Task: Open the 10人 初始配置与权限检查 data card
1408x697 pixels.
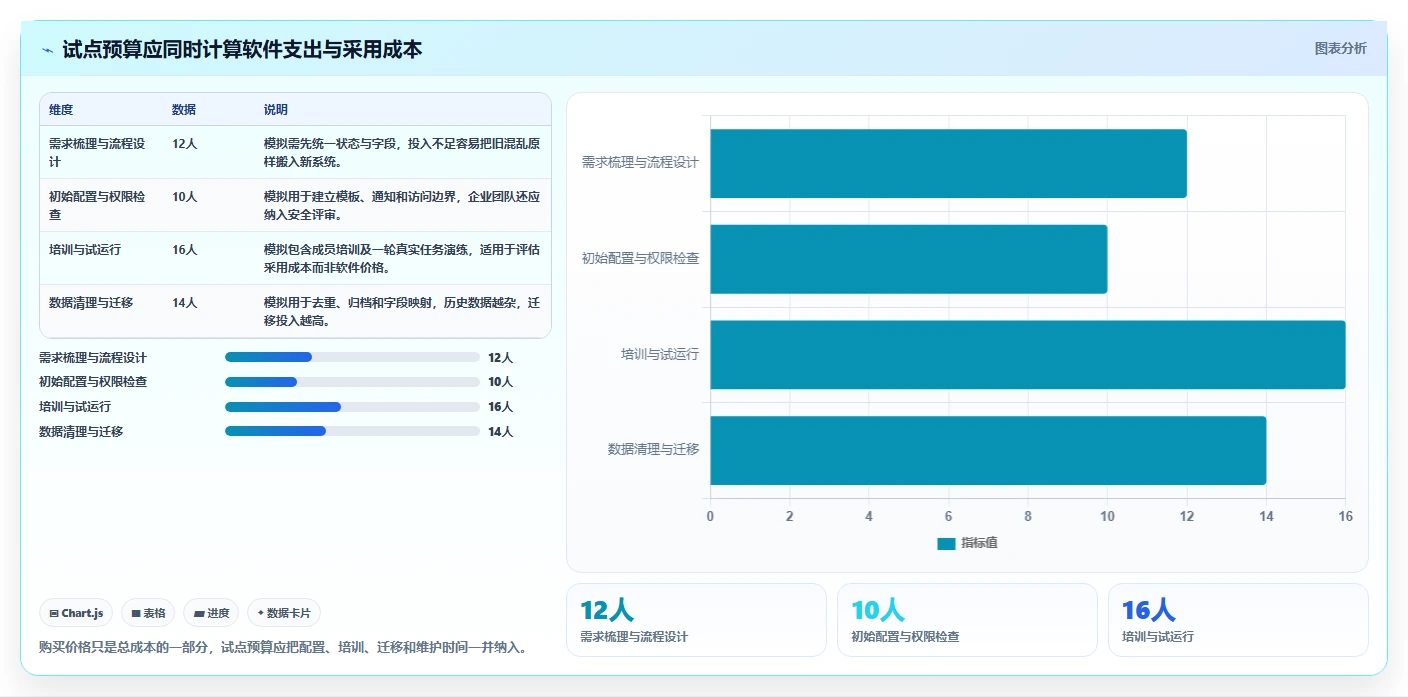Action: pyautogui.click(x=967, y=620)
